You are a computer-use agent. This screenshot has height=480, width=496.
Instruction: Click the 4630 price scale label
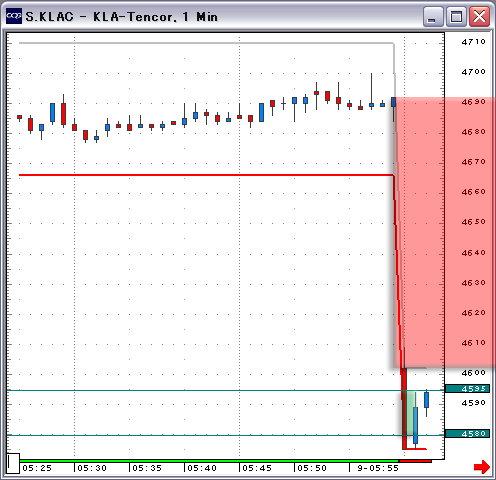(473, 283)
